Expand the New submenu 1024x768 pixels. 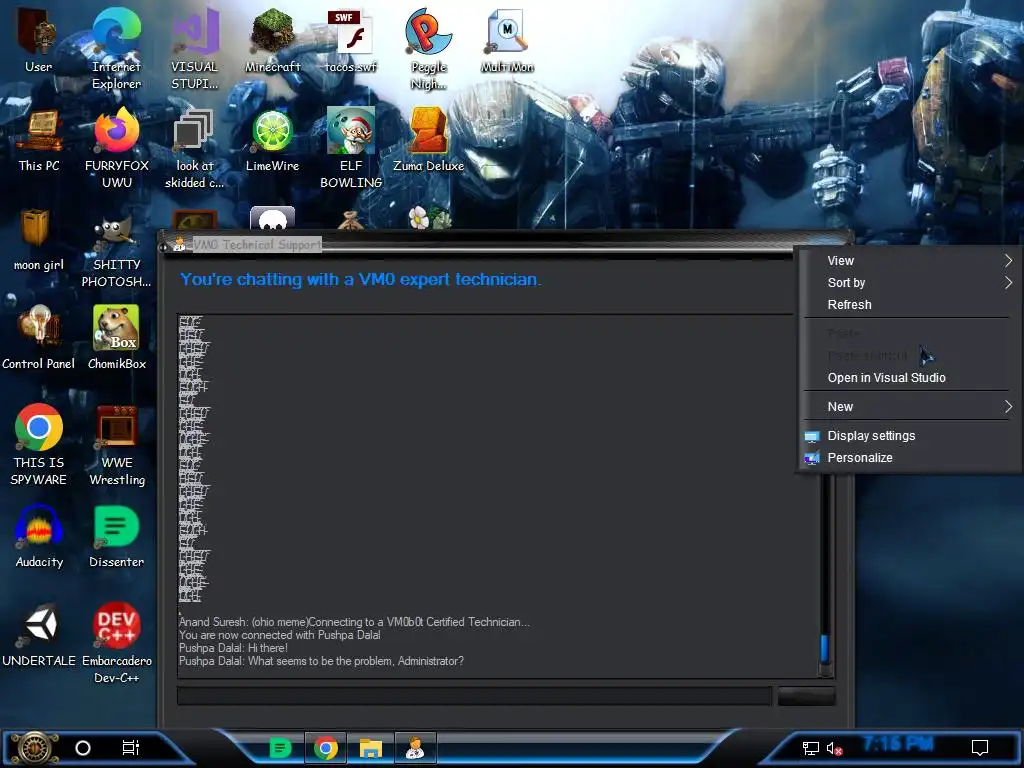click(909, 407)
